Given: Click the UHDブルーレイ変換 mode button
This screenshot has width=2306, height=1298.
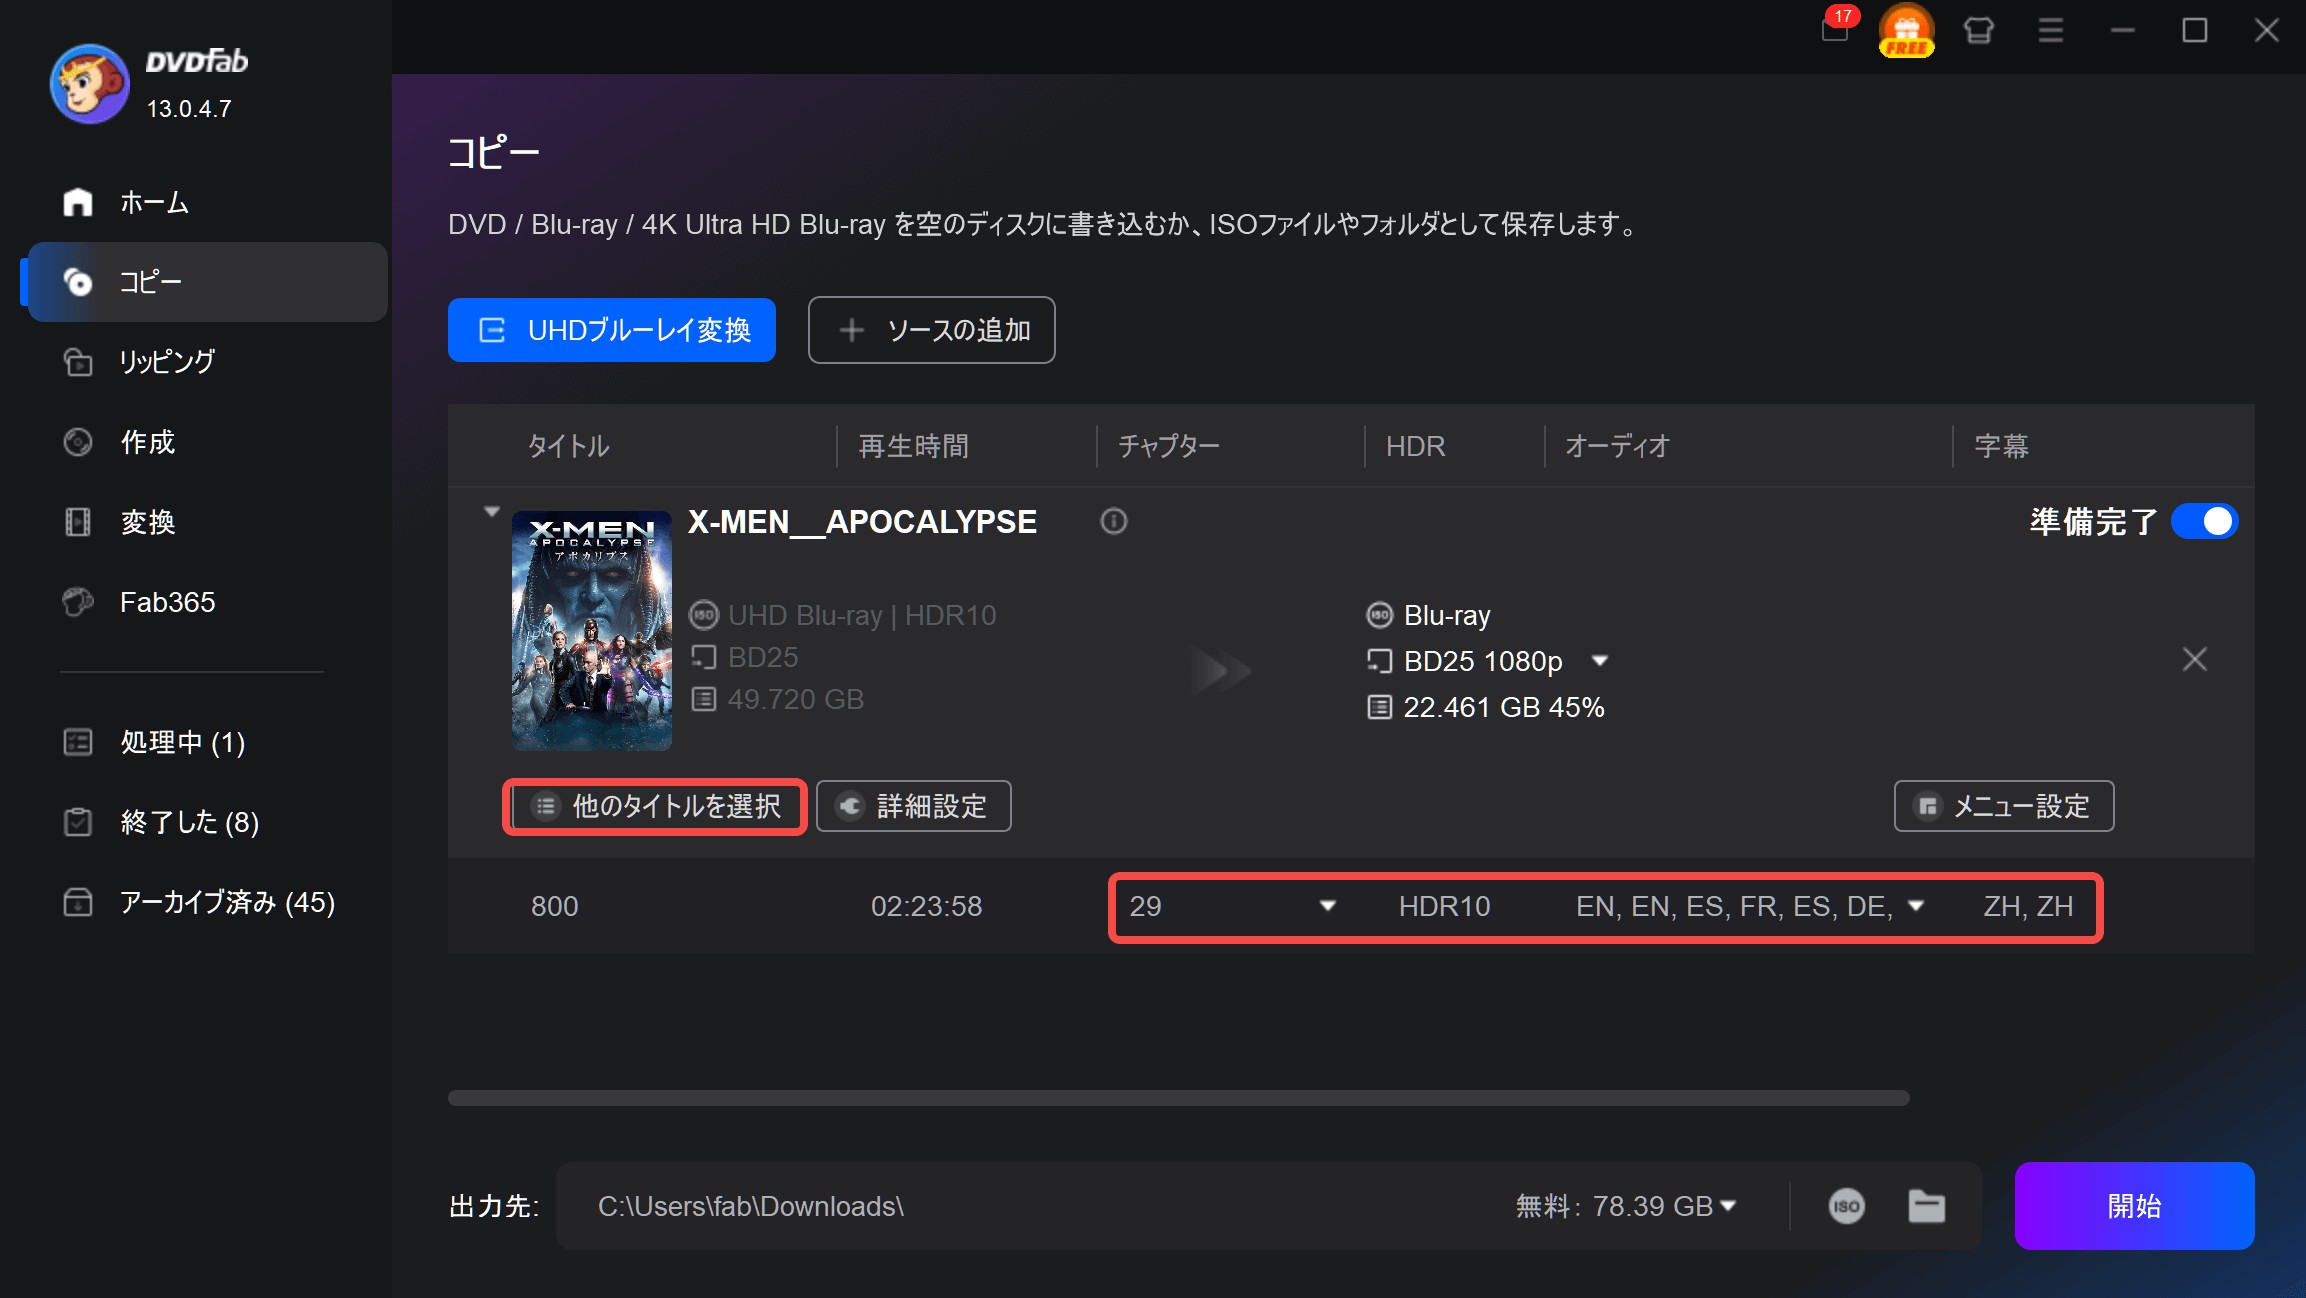Looking at the screenshot, I should point(612,330).
